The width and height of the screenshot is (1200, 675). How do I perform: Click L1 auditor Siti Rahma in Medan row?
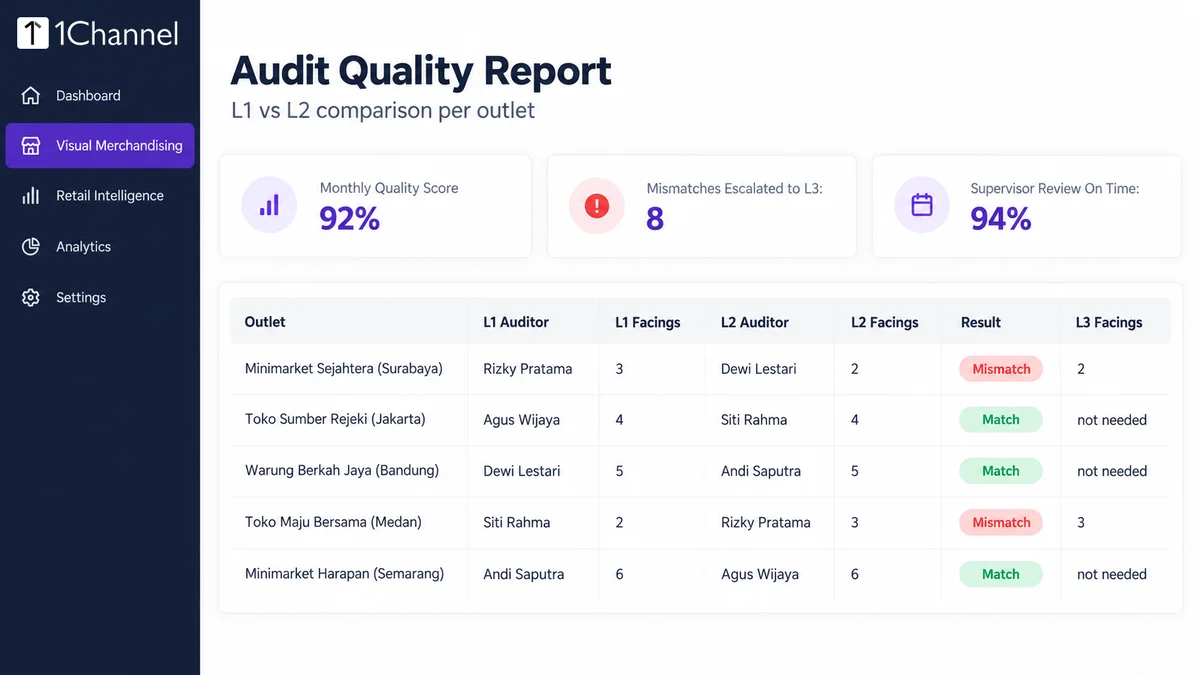pos(517,522)
